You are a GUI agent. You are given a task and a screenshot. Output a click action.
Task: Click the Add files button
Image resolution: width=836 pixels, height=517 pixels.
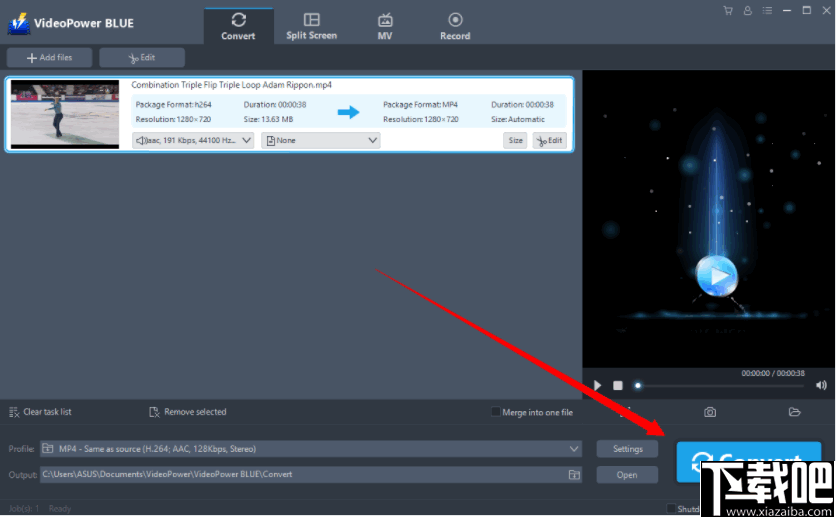[49, 58]
